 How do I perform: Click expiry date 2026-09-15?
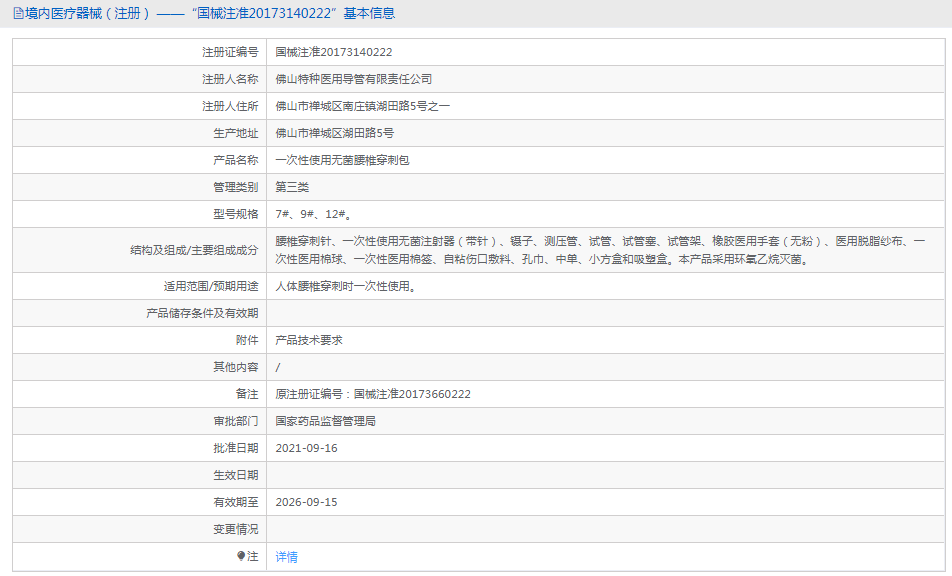pyautogui.click(x=307, y=502)
